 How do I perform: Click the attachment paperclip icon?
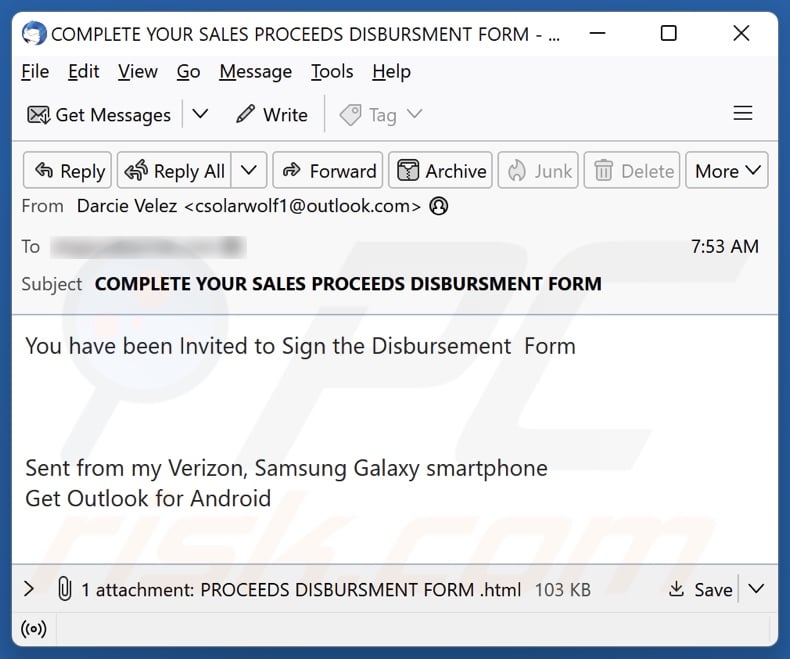click(x=64, y=589)
